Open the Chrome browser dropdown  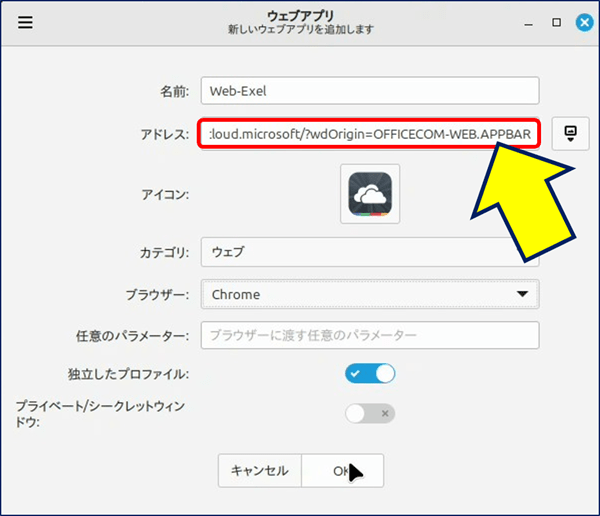pos(370,294)
